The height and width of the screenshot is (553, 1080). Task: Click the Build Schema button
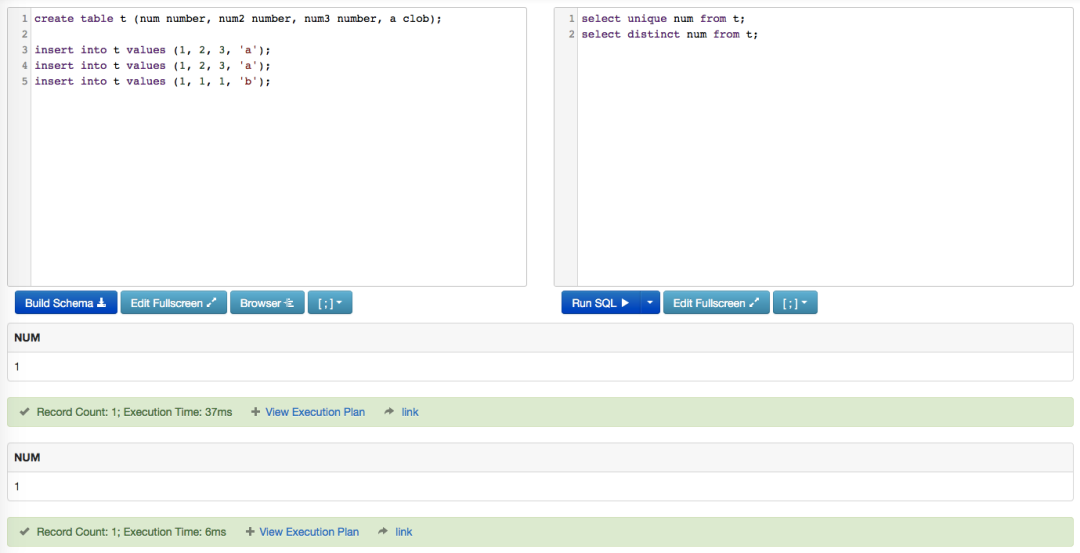coord(66,303)
